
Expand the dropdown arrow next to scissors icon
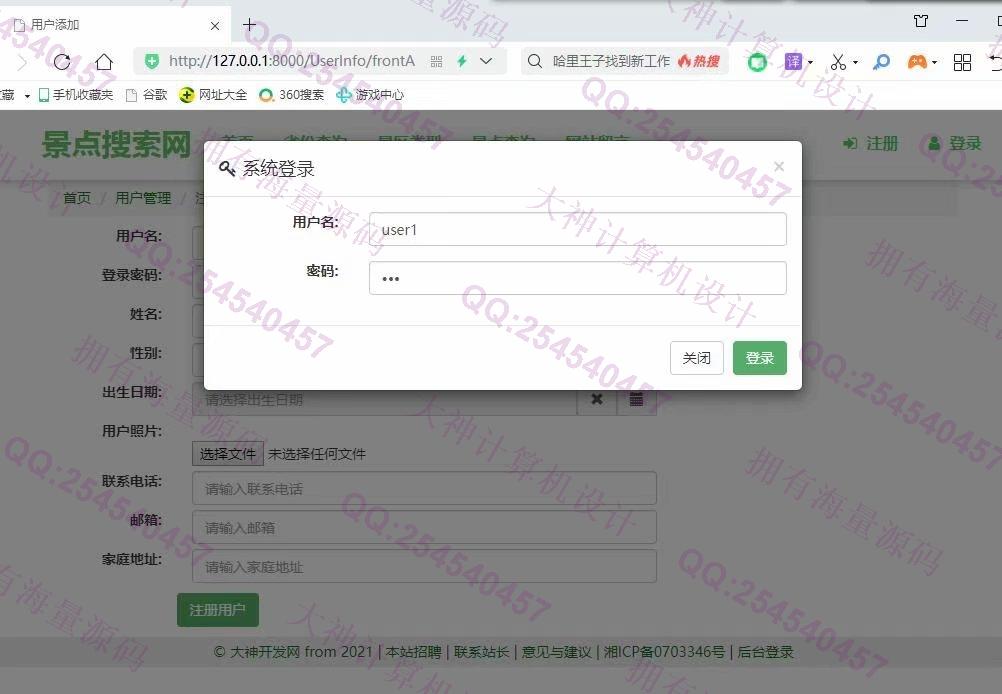click(x=856, y=63)
